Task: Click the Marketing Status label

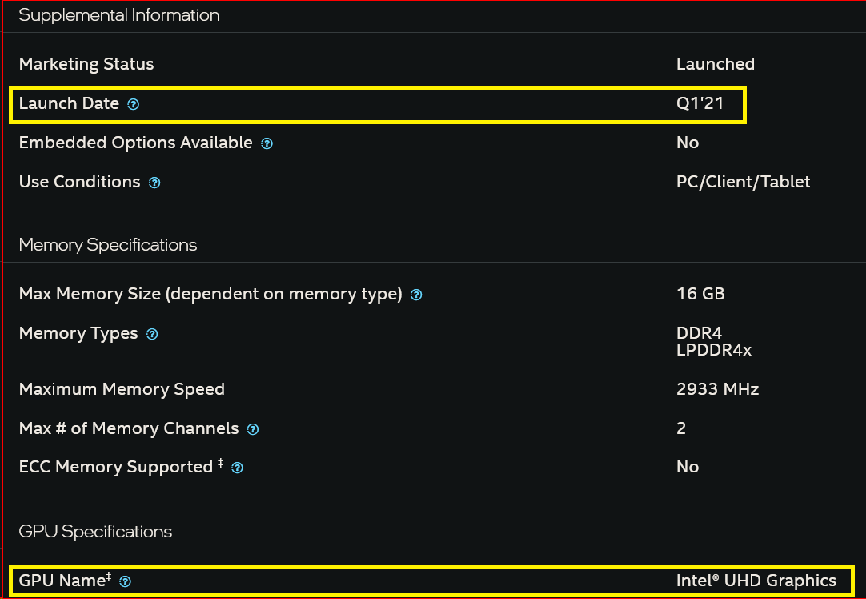Action: (86, 64)
